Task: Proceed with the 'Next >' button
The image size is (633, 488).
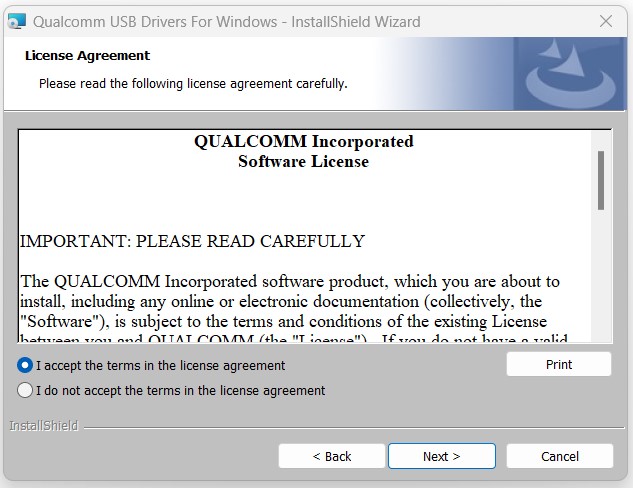Action: click(442, 456)
